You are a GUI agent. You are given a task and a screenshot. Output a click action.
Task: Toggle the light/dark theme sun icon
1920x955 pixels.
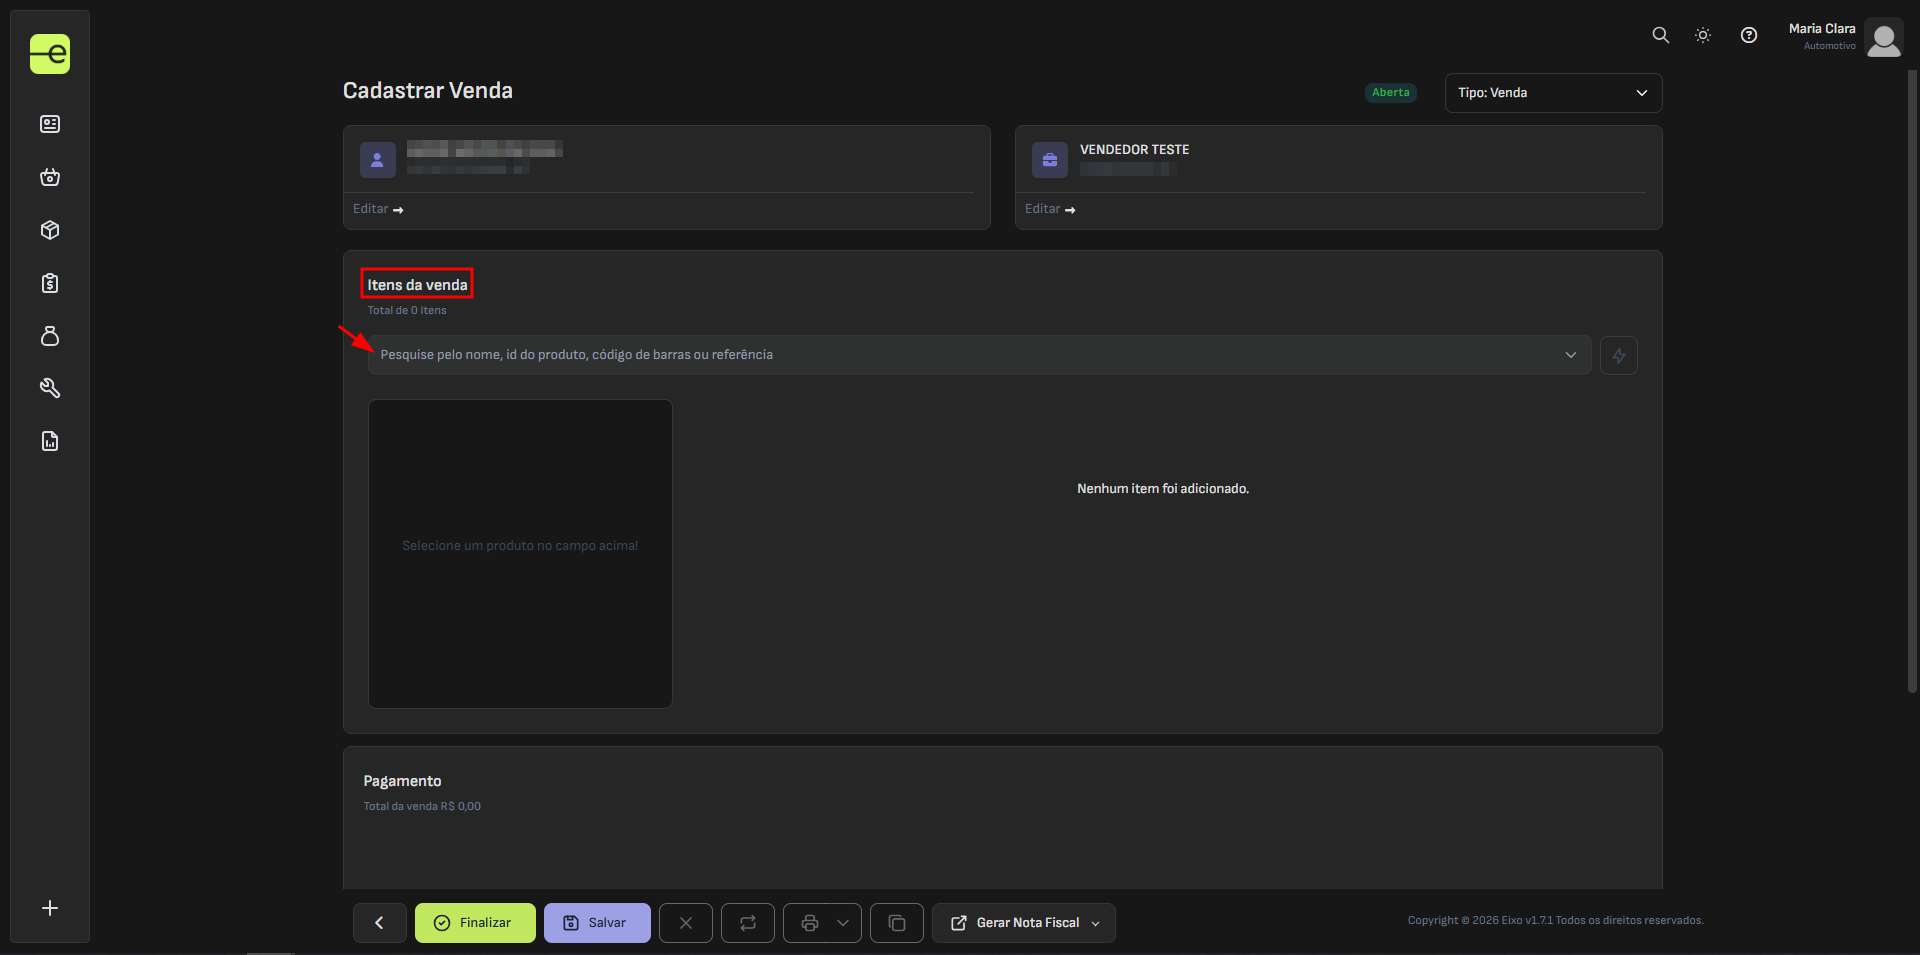[x=1703, y=35]
